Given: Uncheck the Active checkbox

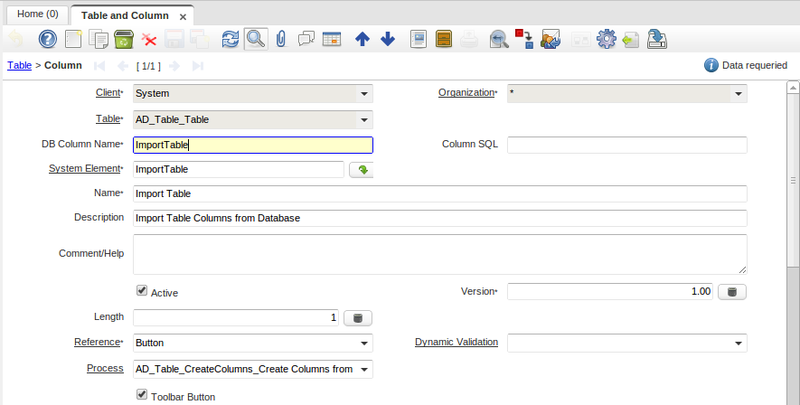Looking at the screenshot, I should 142,291.
